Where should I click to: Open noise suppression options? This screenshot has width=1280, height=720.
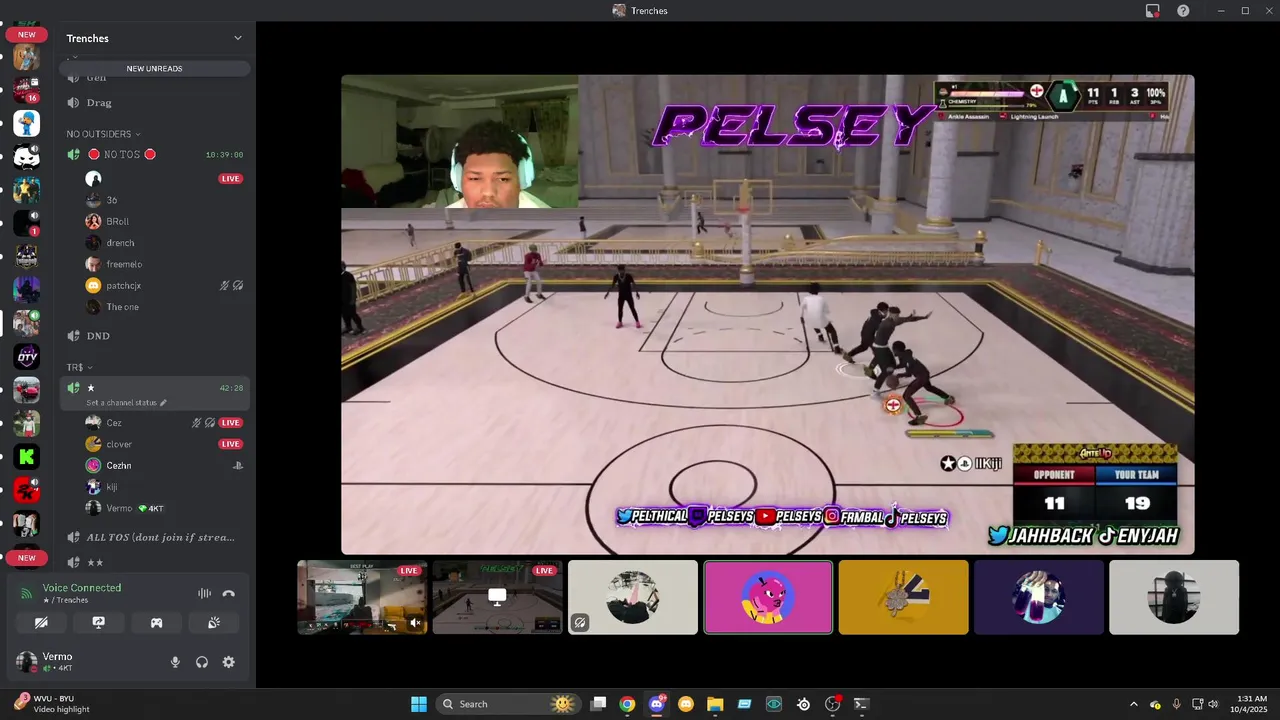coord(204,593)
